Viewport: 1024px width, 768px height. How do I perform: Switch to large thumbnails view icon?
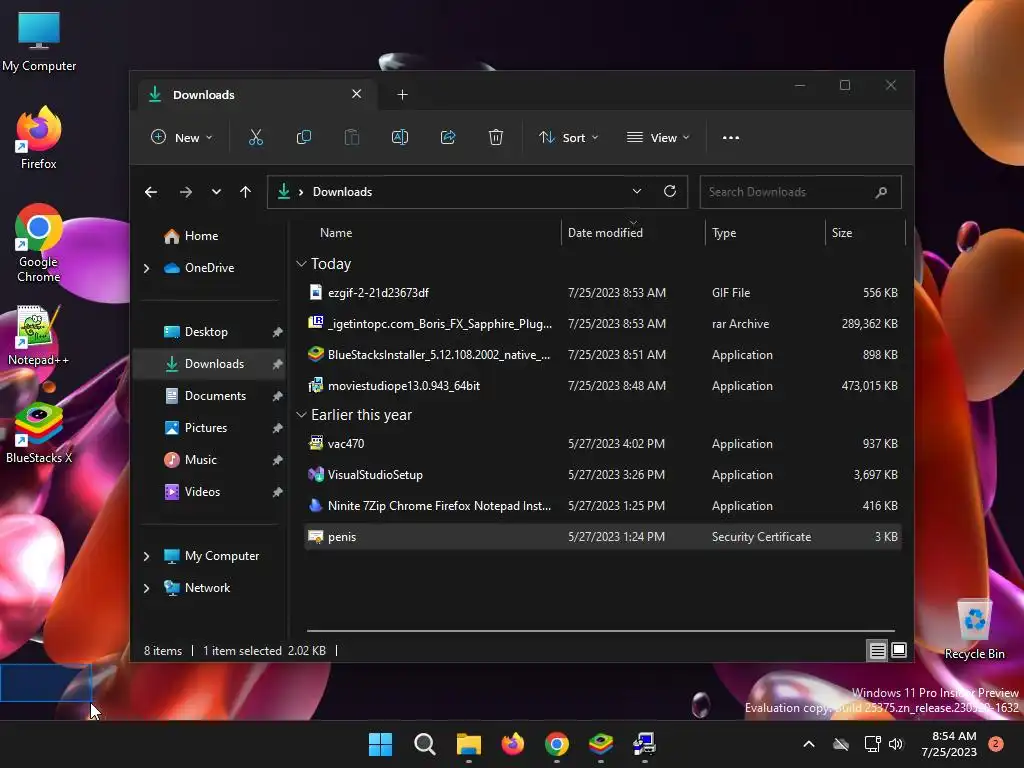(899, 650)
